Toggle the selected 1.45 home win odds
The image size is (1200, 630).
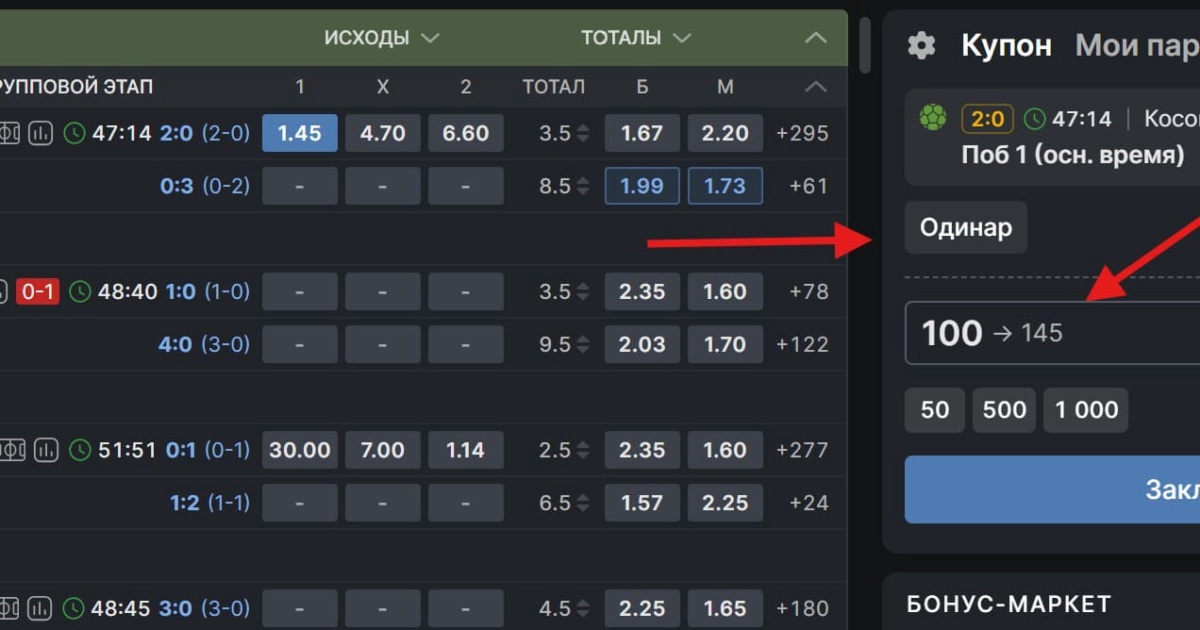coord(299,133)
